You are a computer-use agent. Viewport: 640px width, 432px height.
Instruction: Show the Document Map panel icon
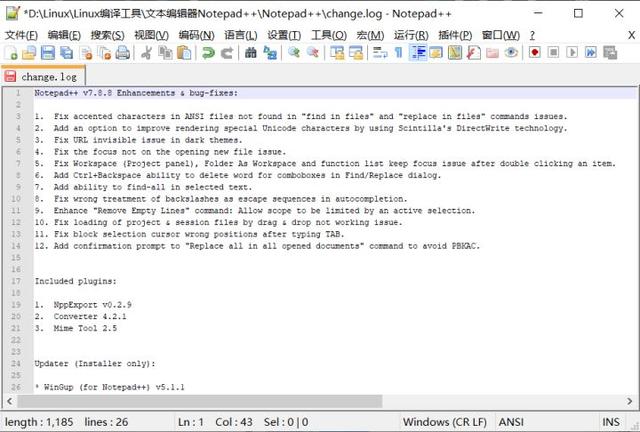tap(455, 53)
